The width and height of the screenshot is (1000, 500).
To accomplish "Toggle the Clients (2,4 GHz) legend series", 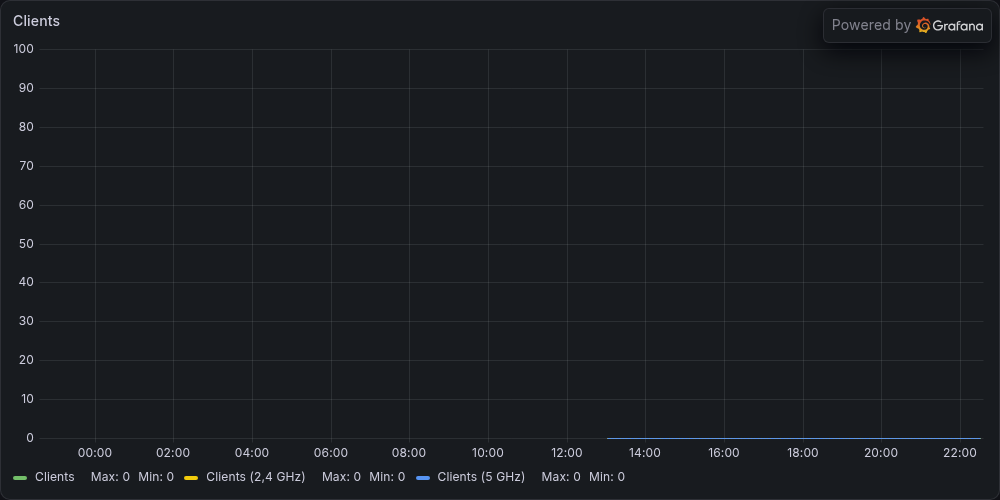I will (x=256, y=477).
